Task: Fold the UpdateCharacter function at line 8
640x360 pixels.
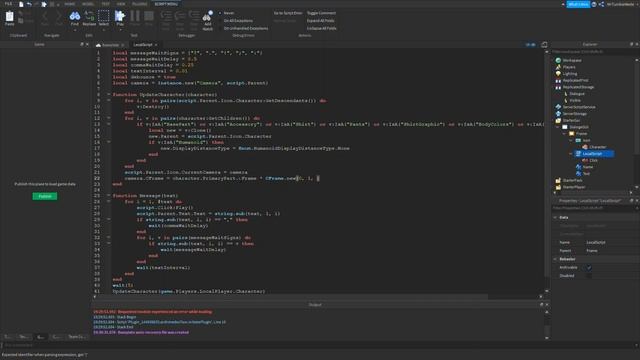Action: click(109, 95)
